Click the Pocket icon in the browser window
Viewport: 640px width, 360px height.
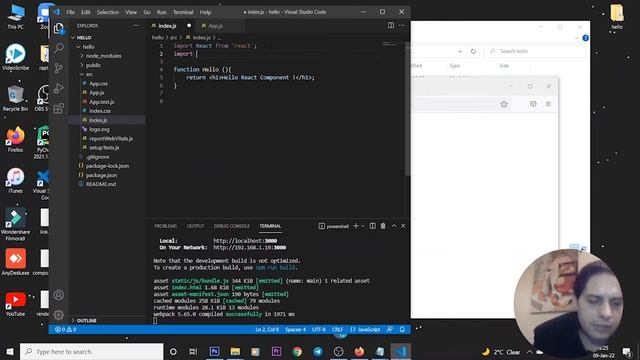[x=533, y=104]
